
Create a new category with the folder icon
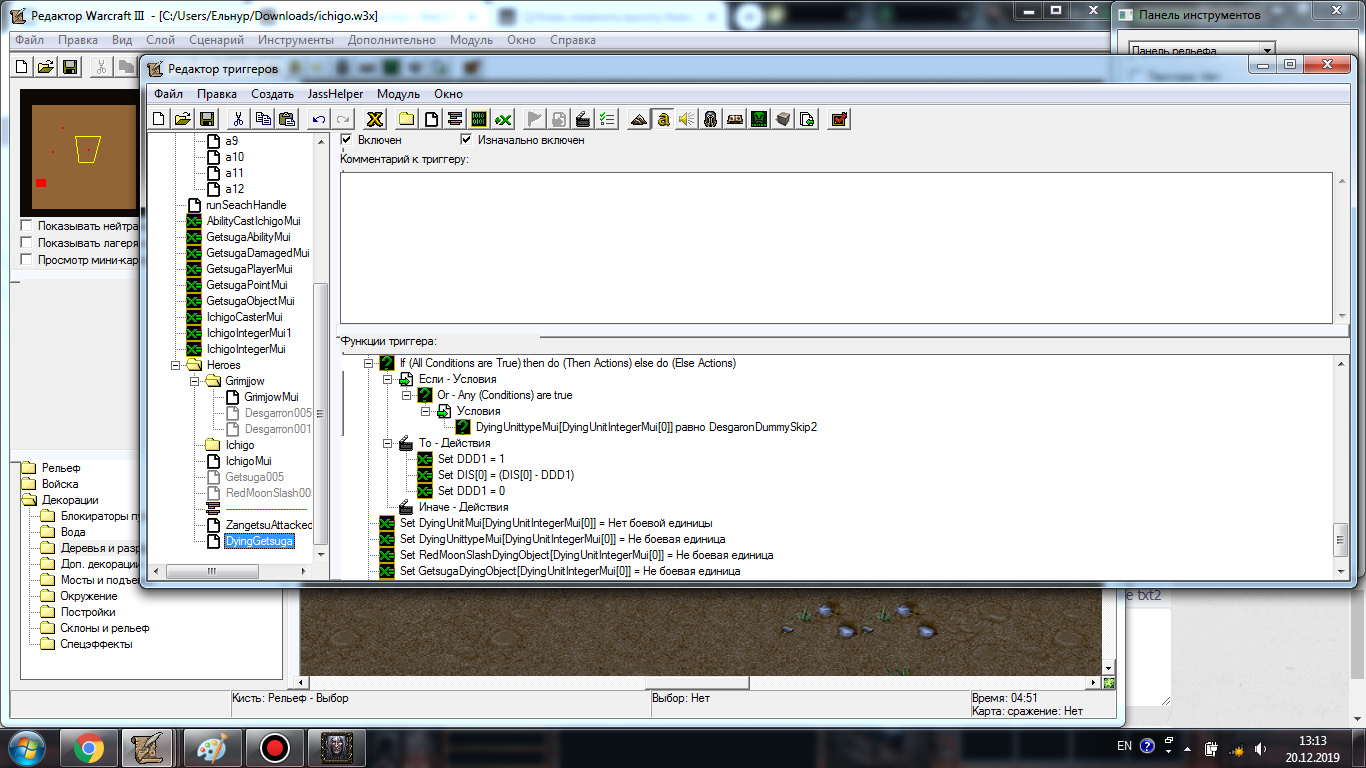(x=407, y=119)
